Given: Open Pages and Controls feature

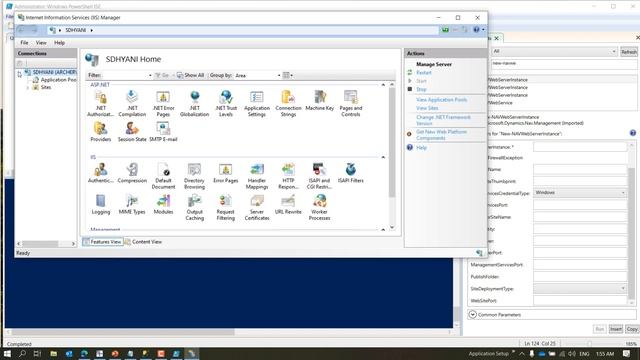Looking at the screenshot, I should click(x=351, y=104).
